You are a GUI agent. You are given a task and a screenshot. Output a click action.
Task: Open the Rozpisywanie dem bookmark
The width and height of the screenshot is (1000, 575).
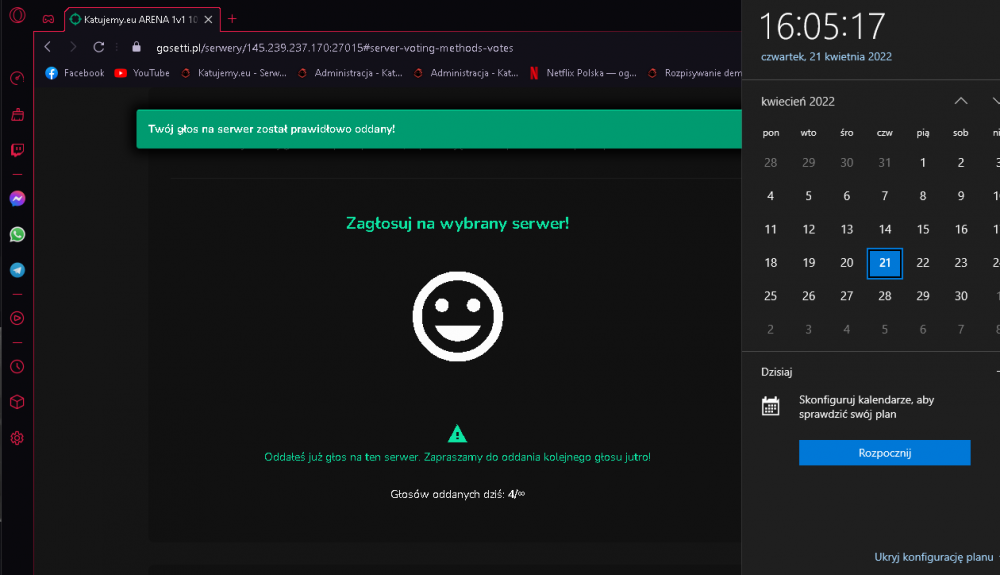pos(695,73)
